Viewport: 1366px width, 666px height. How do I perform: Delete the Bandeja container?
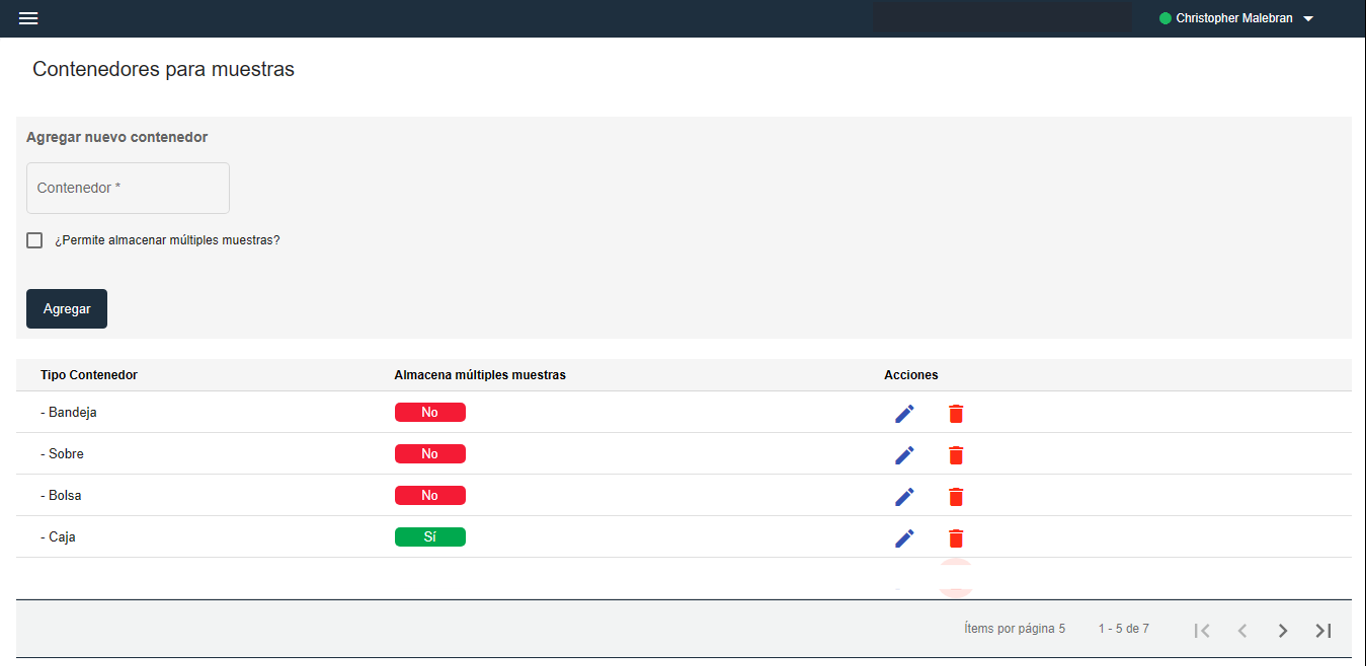[956, 414]
